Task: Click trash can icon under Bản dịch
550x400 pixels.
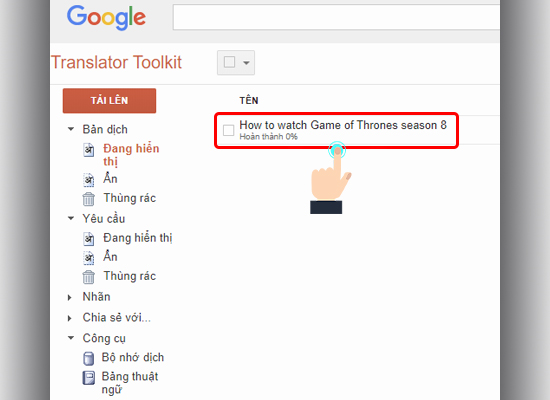Action: [89, 199]
